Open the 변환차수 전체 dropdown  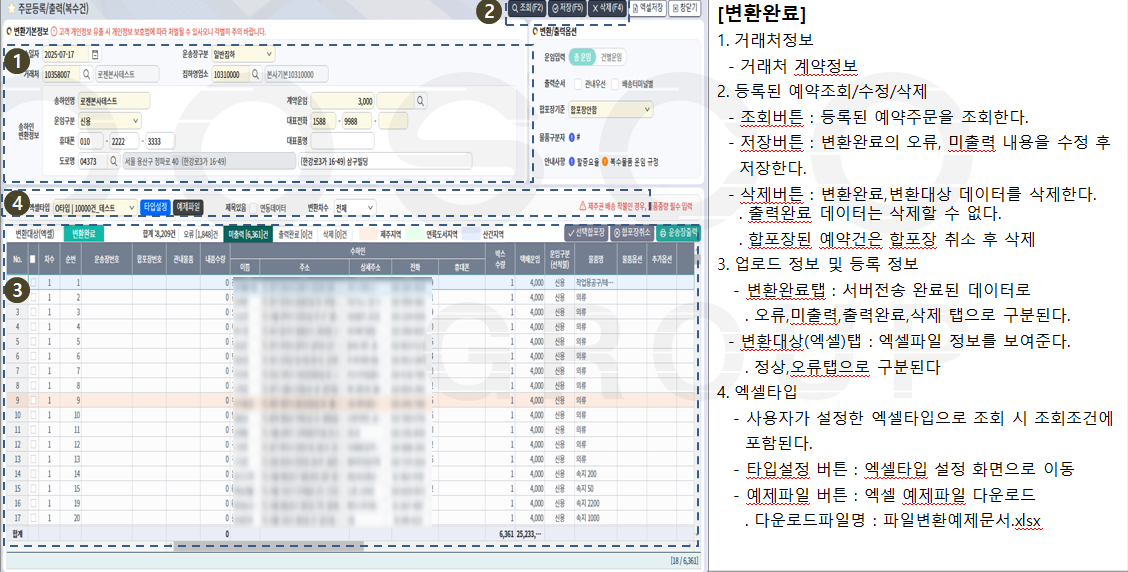pyautogui.click(x=355, y=207)
